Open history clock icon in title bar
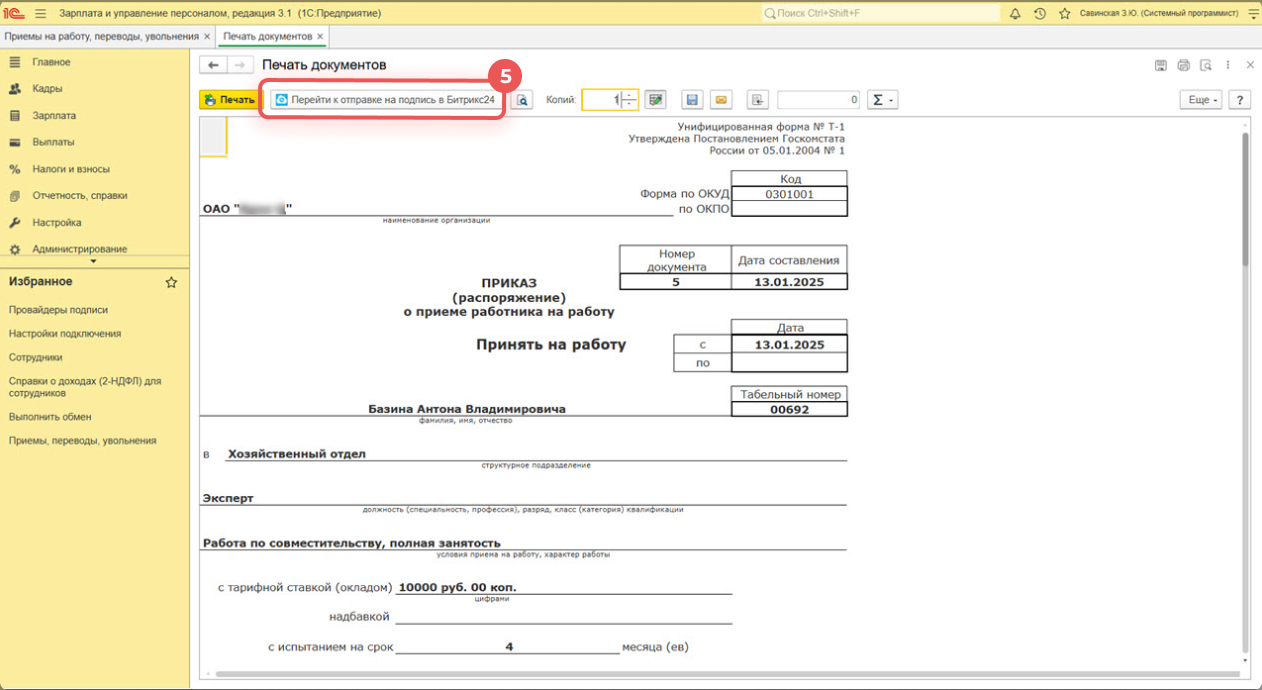1262x690 pixels. pos(1040,13)
